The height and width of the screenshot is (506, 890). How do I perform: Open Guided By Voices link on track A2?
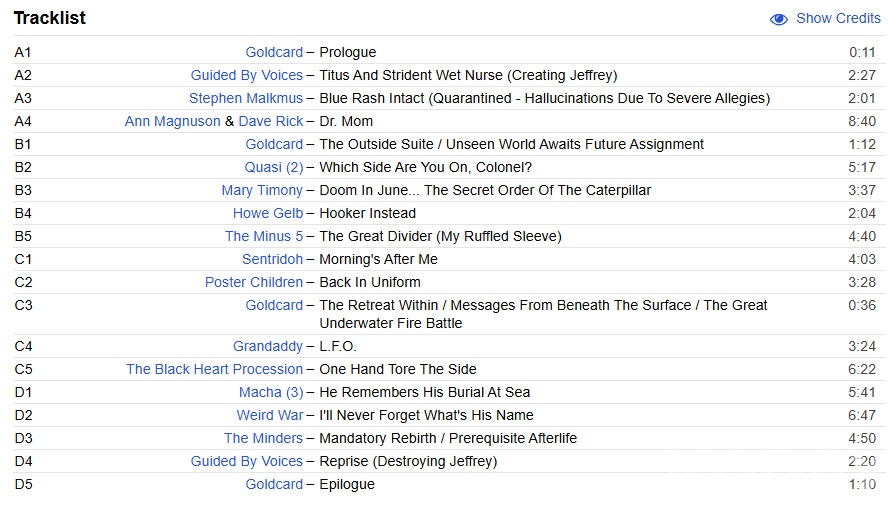[246, 75]
